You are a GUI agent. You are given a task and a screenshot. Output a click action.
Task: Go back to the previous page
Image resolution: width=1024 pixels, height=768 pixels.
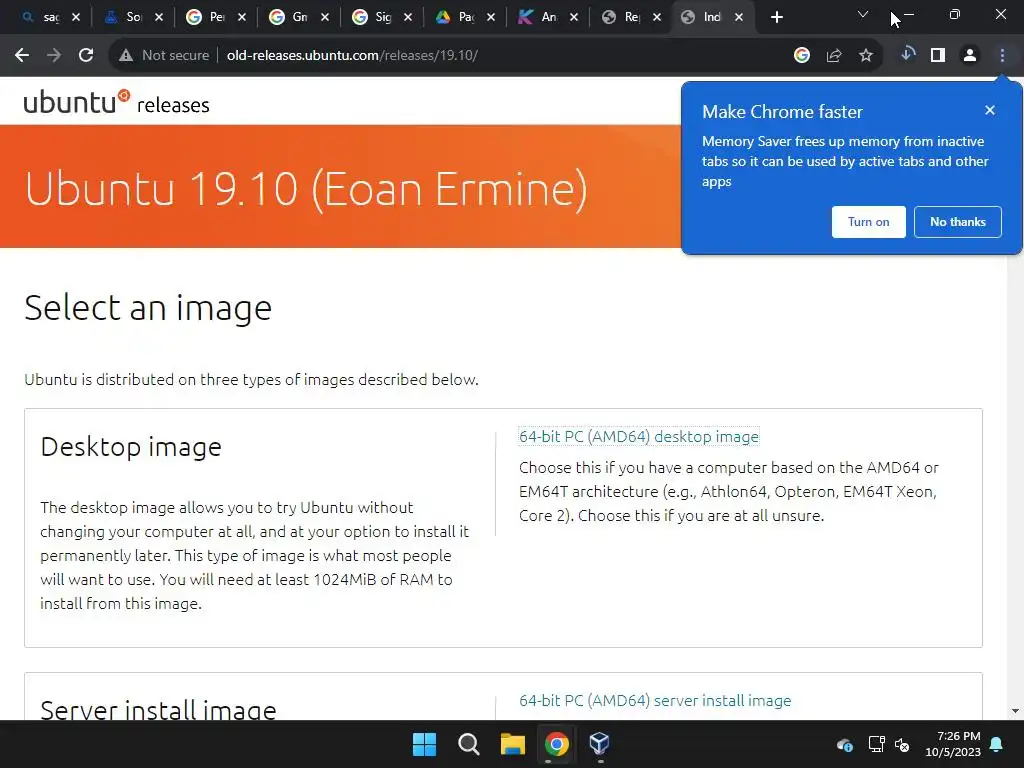(x=22, y=56)
